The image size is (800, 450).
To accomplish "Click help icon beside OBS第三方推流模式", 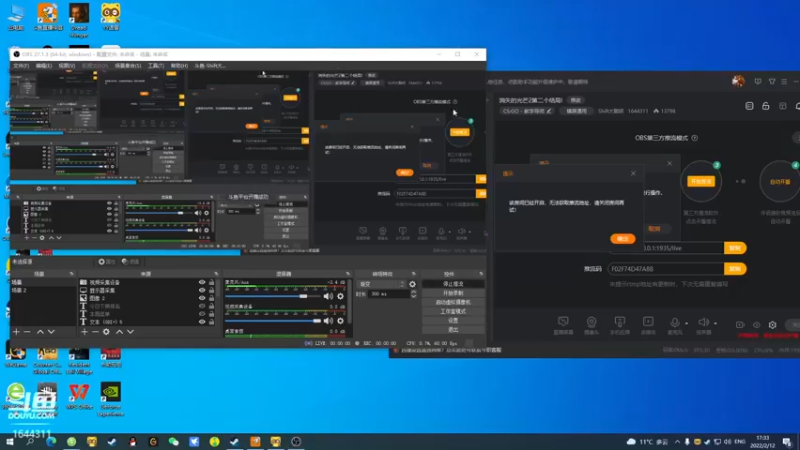I will pos(694,138).
